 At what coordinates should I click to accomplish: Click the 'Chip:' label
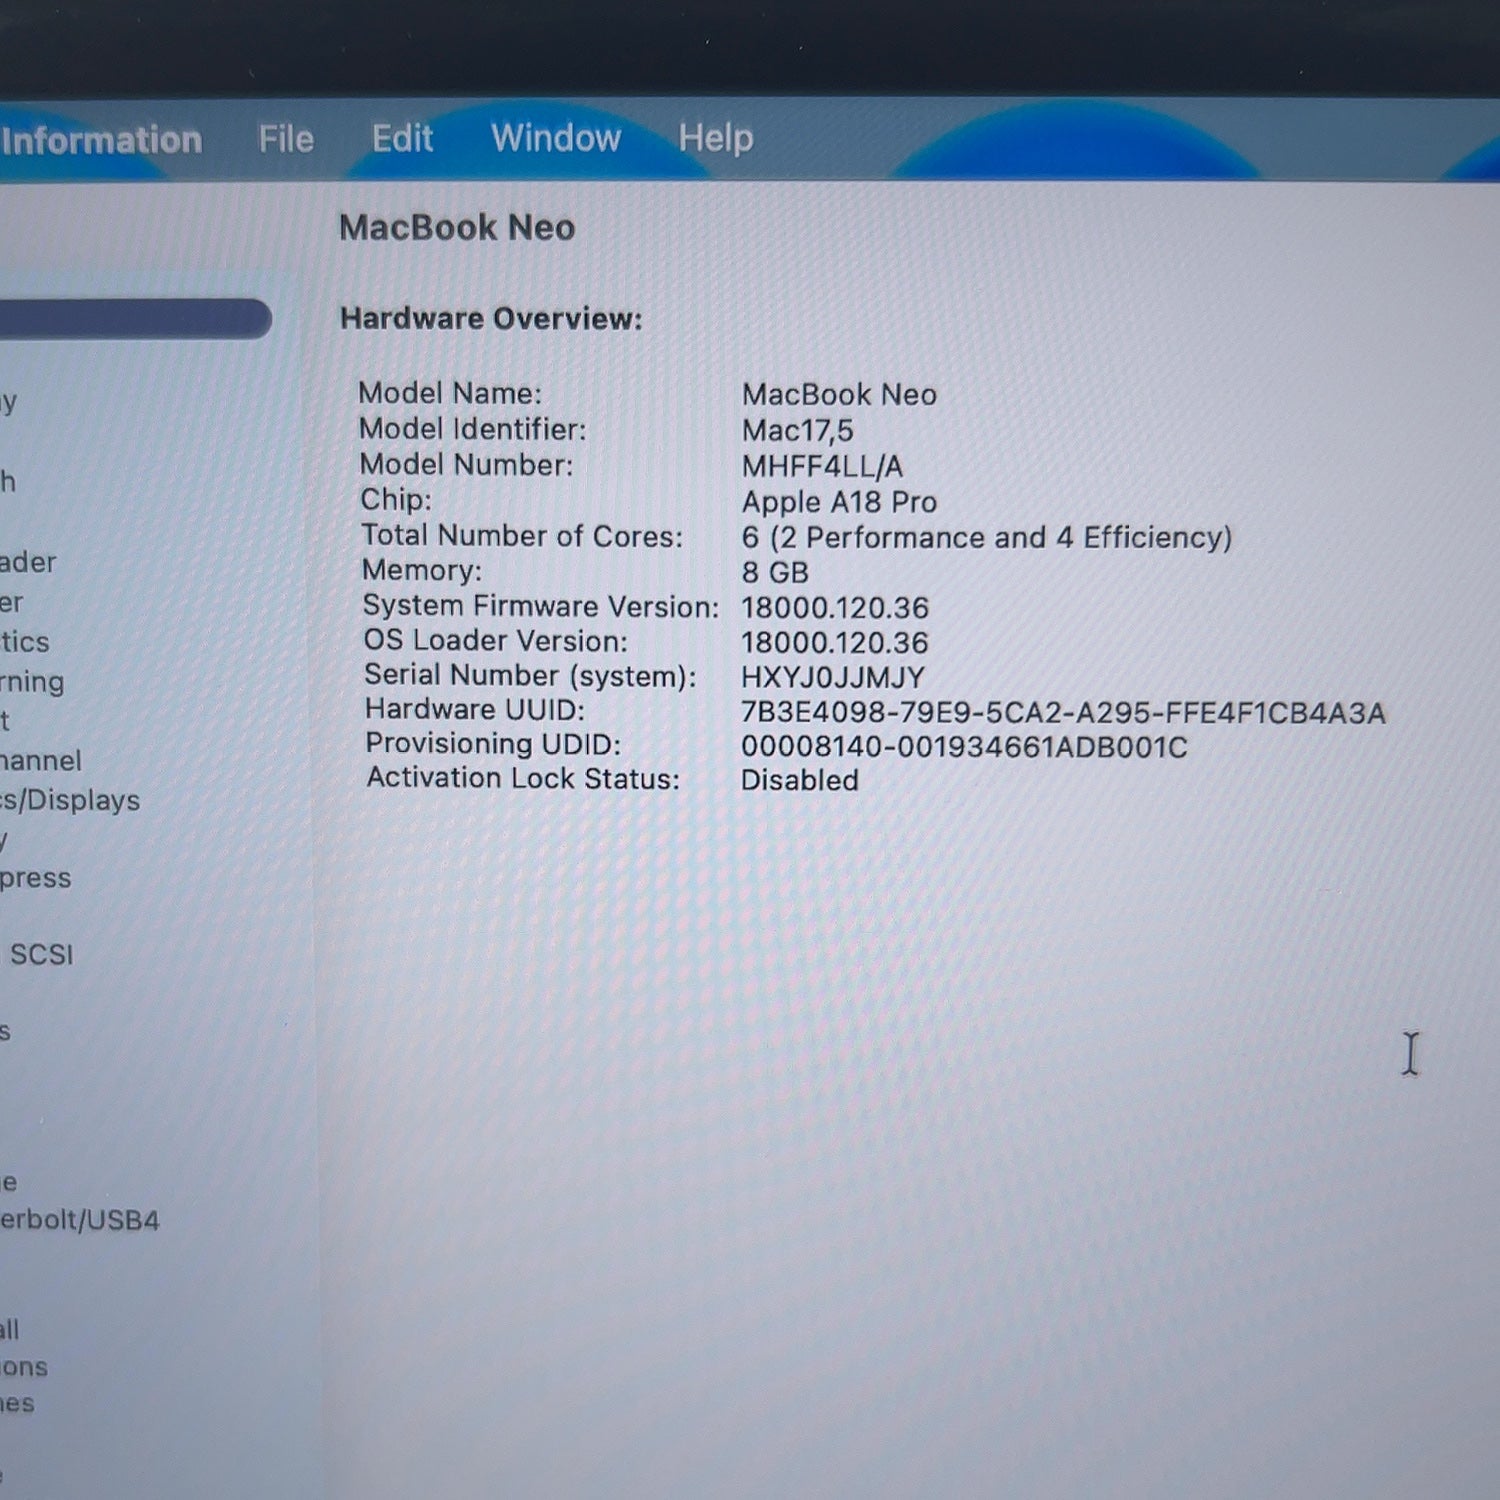point(396,500)
